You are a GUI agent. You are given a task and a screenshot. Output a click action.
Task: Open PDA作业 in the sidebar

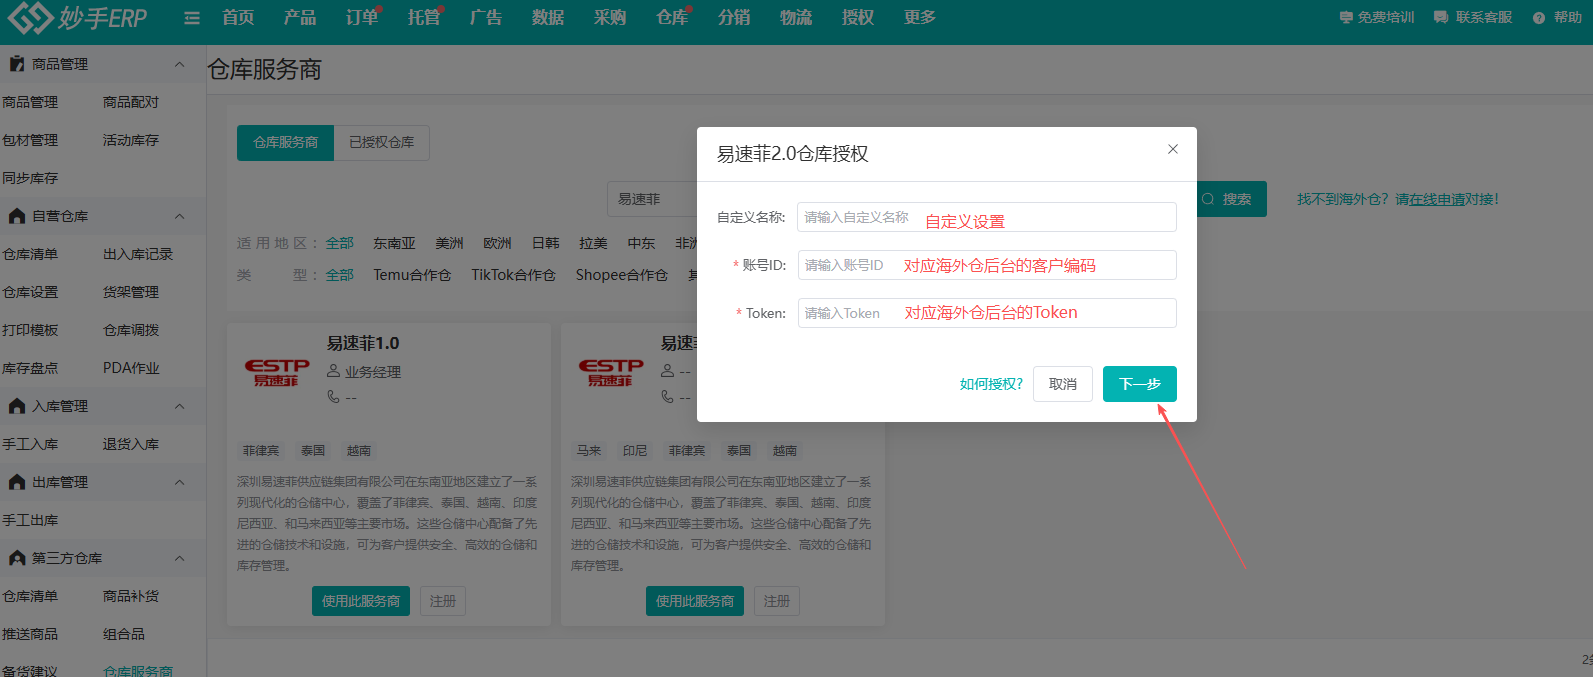pyautogui.click(x=131, y=368)
